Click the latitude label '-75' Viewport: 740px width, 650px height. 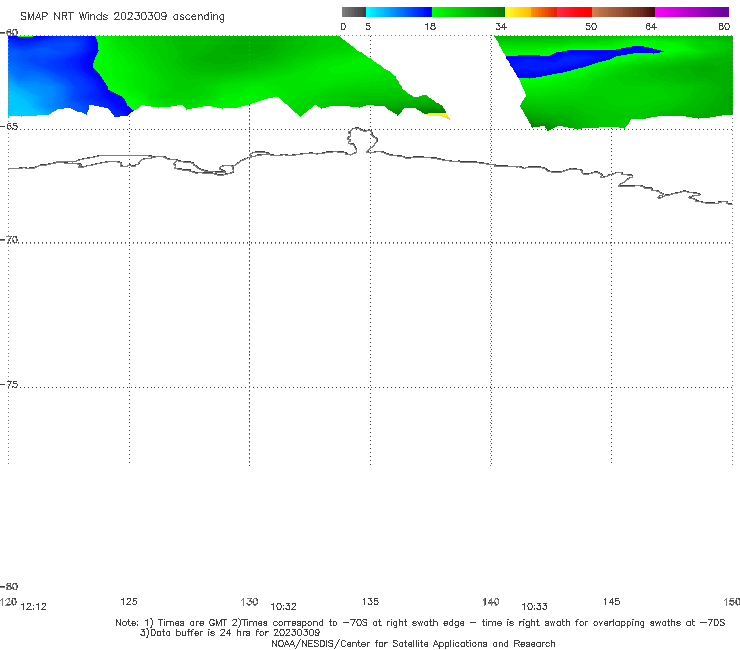click(9, 384)
